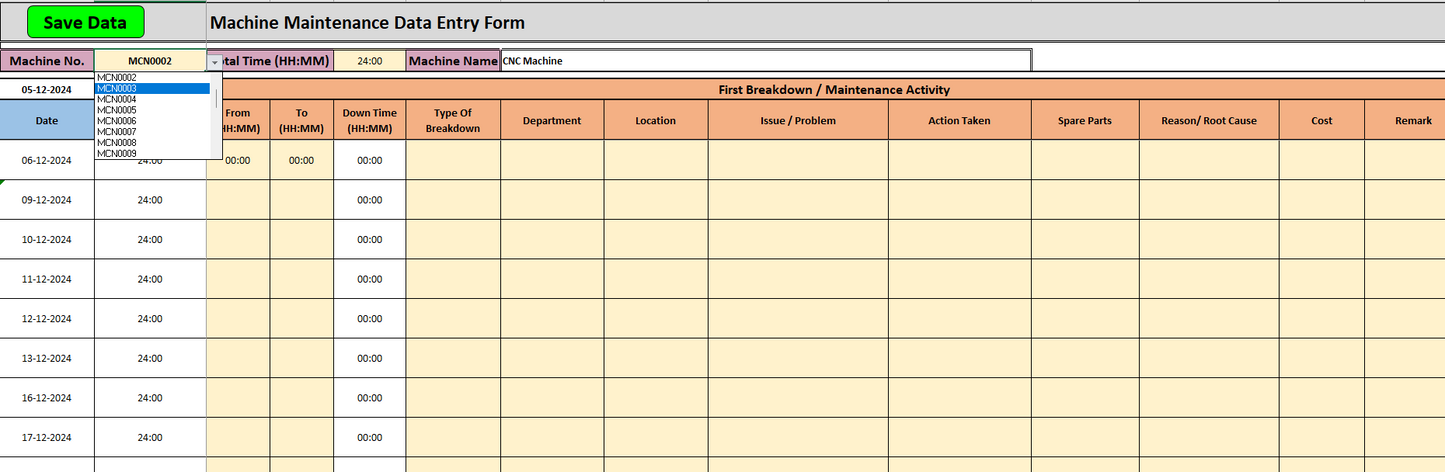Image resolution: width=1445 pixels, height=472 pixels.
Task: Select the Issue / Problem header
Action: coord(798,120)
